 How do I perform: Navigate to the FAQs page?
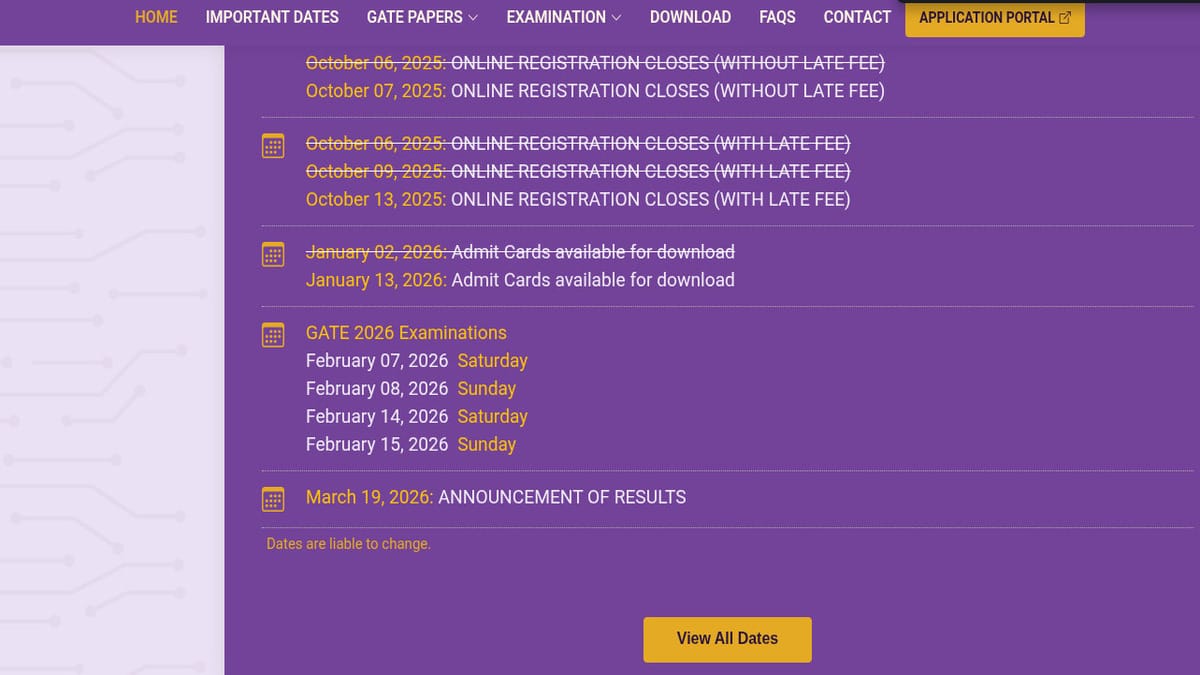pyautogui.click(x=777, y=17)
